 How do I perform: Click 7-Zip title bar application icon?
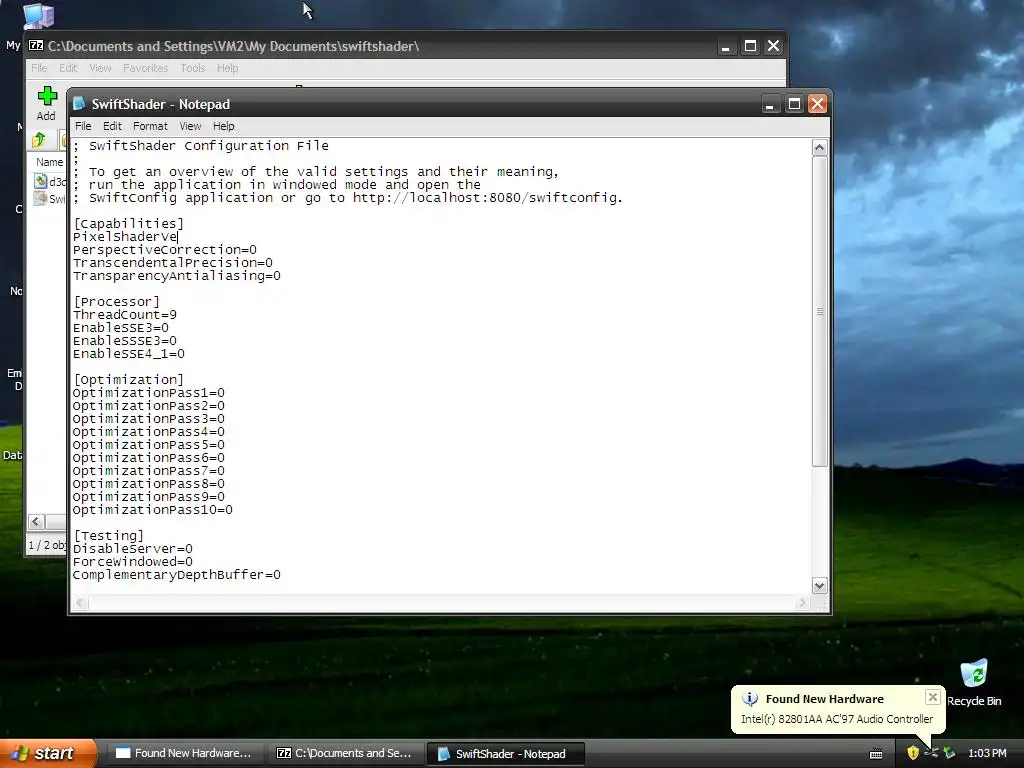pos(36,46)
